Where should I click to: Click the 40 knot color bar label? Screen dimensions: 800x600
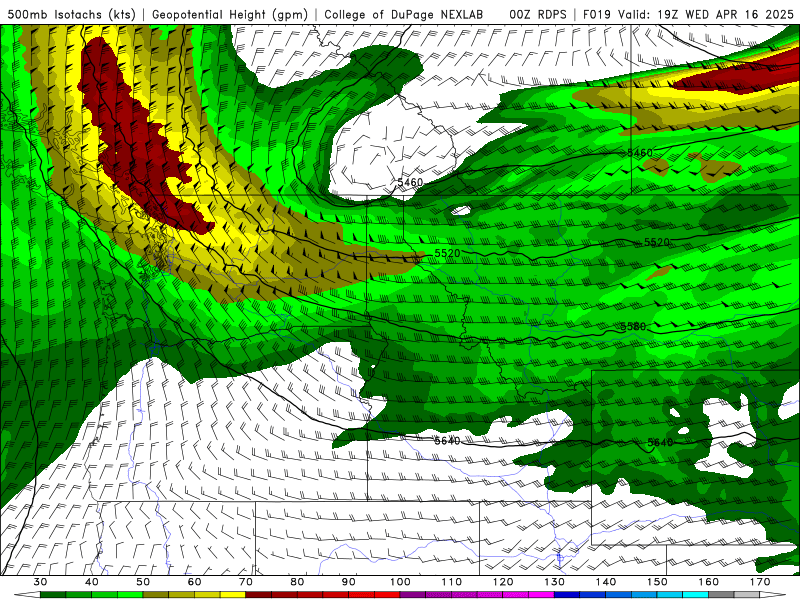(x=92, y=582)
